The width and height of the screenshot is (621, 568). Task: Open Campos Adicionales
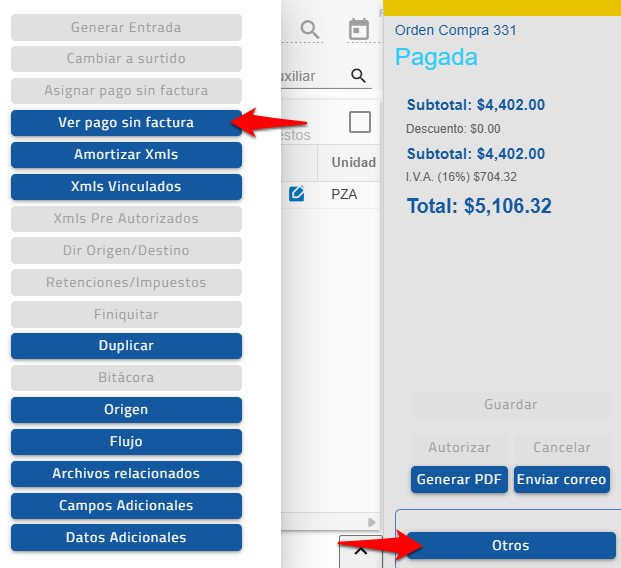126,506
